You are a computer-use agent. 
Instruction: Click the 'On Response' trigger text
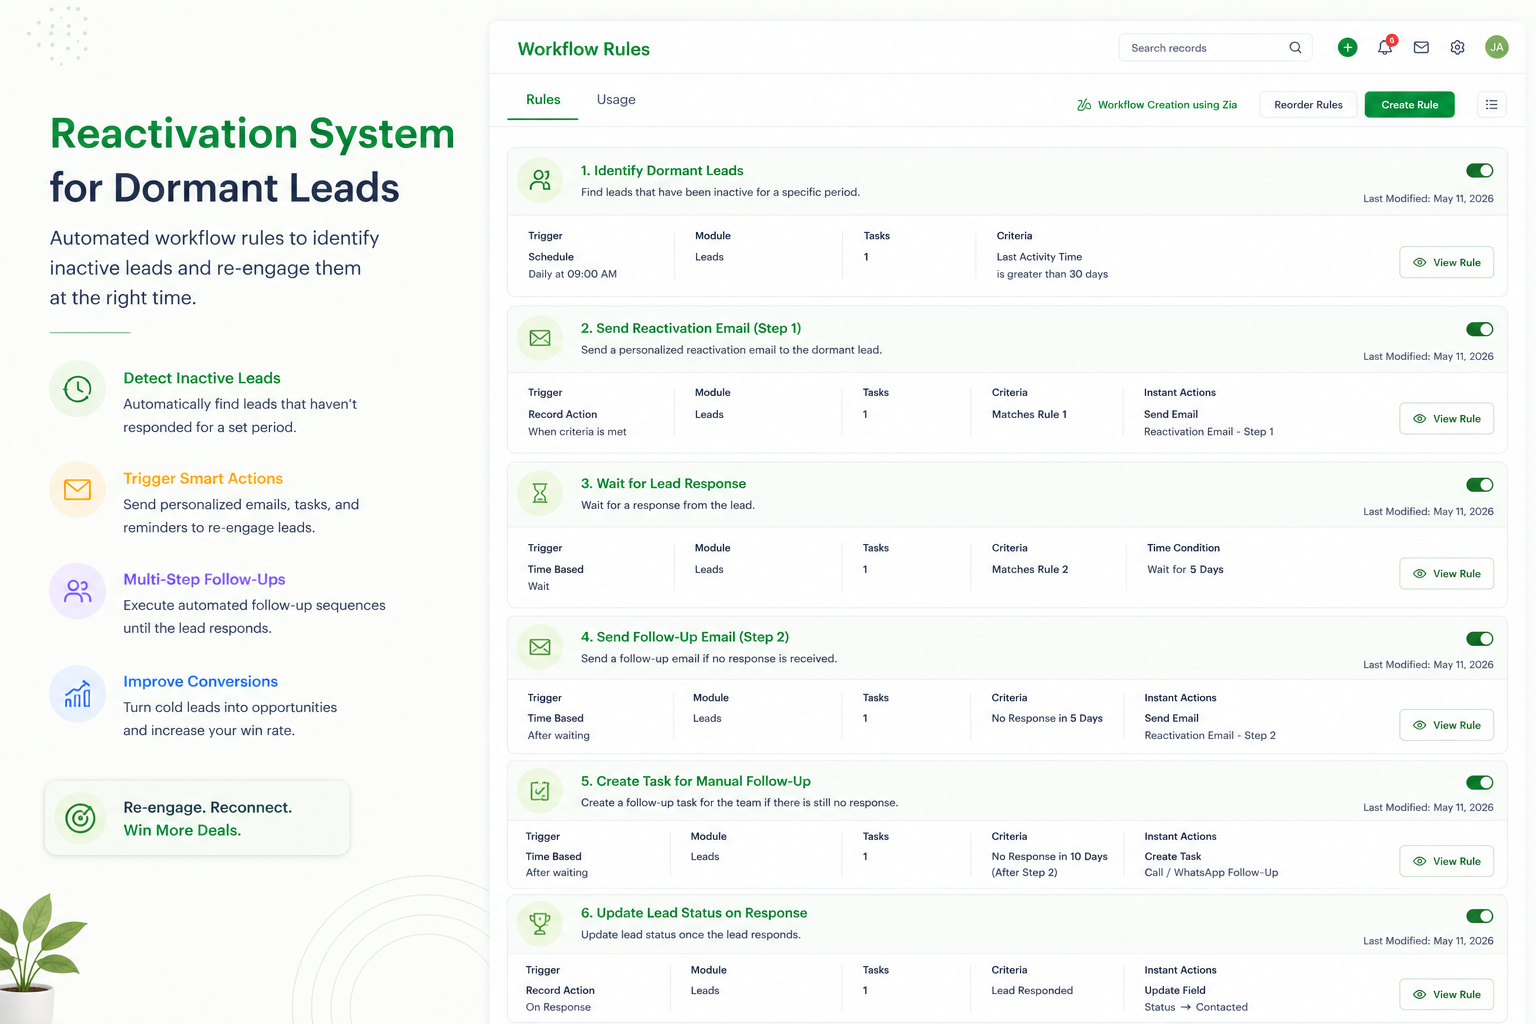[558, 1008]
